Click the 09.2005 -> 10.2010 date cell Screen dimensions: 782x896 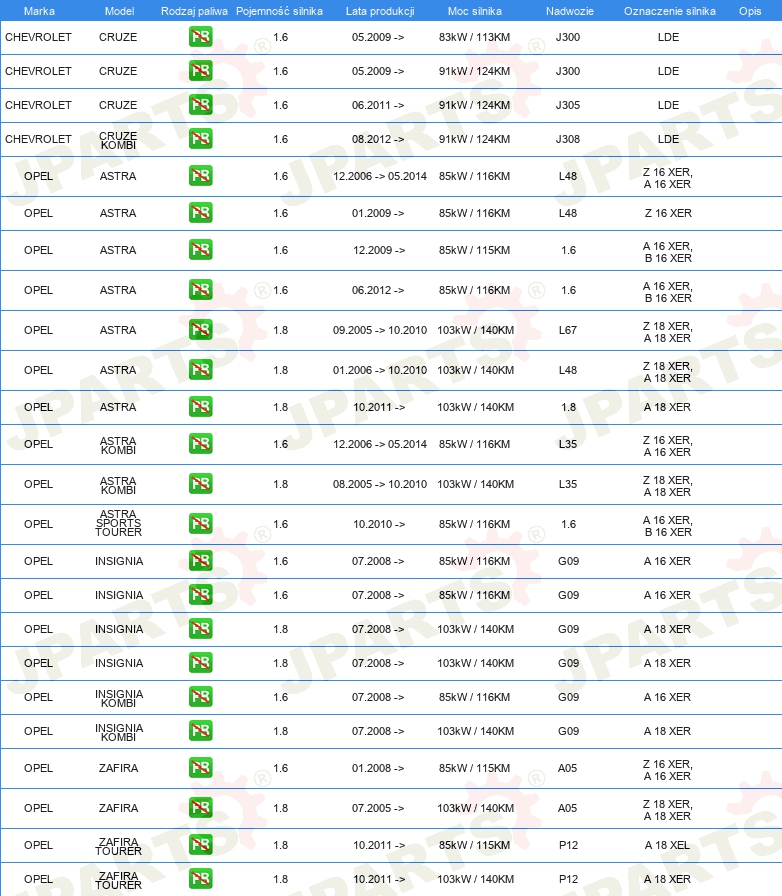380,330
